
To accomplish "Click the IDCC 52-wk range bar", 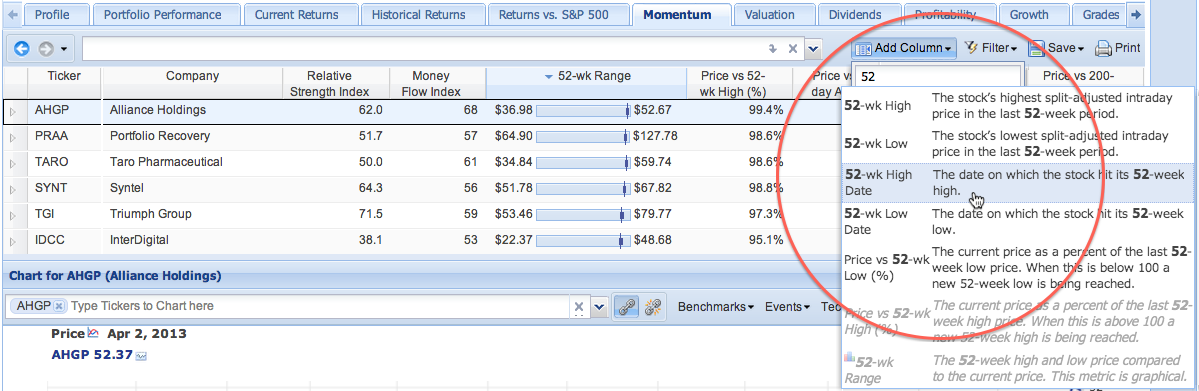I will 583,240.
